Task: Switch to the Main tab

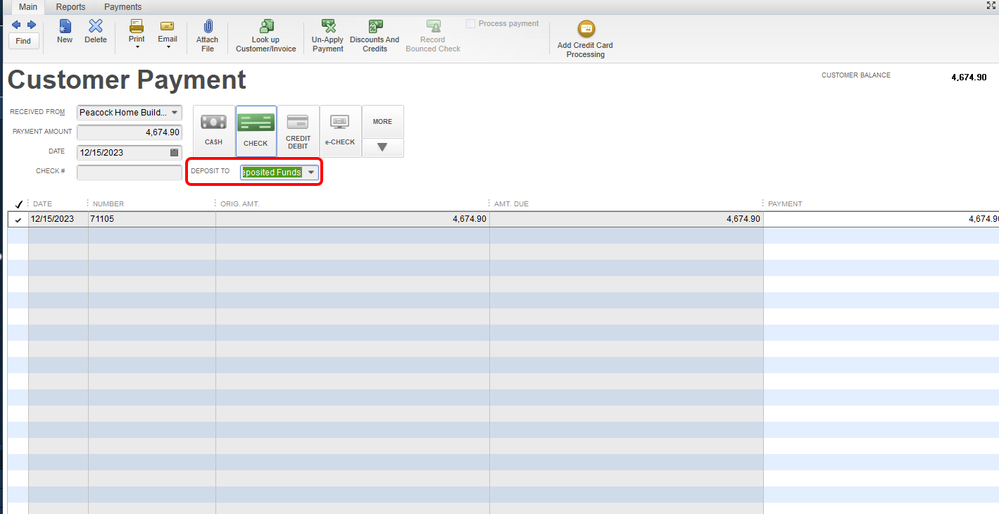Action: tap(28, 7)
